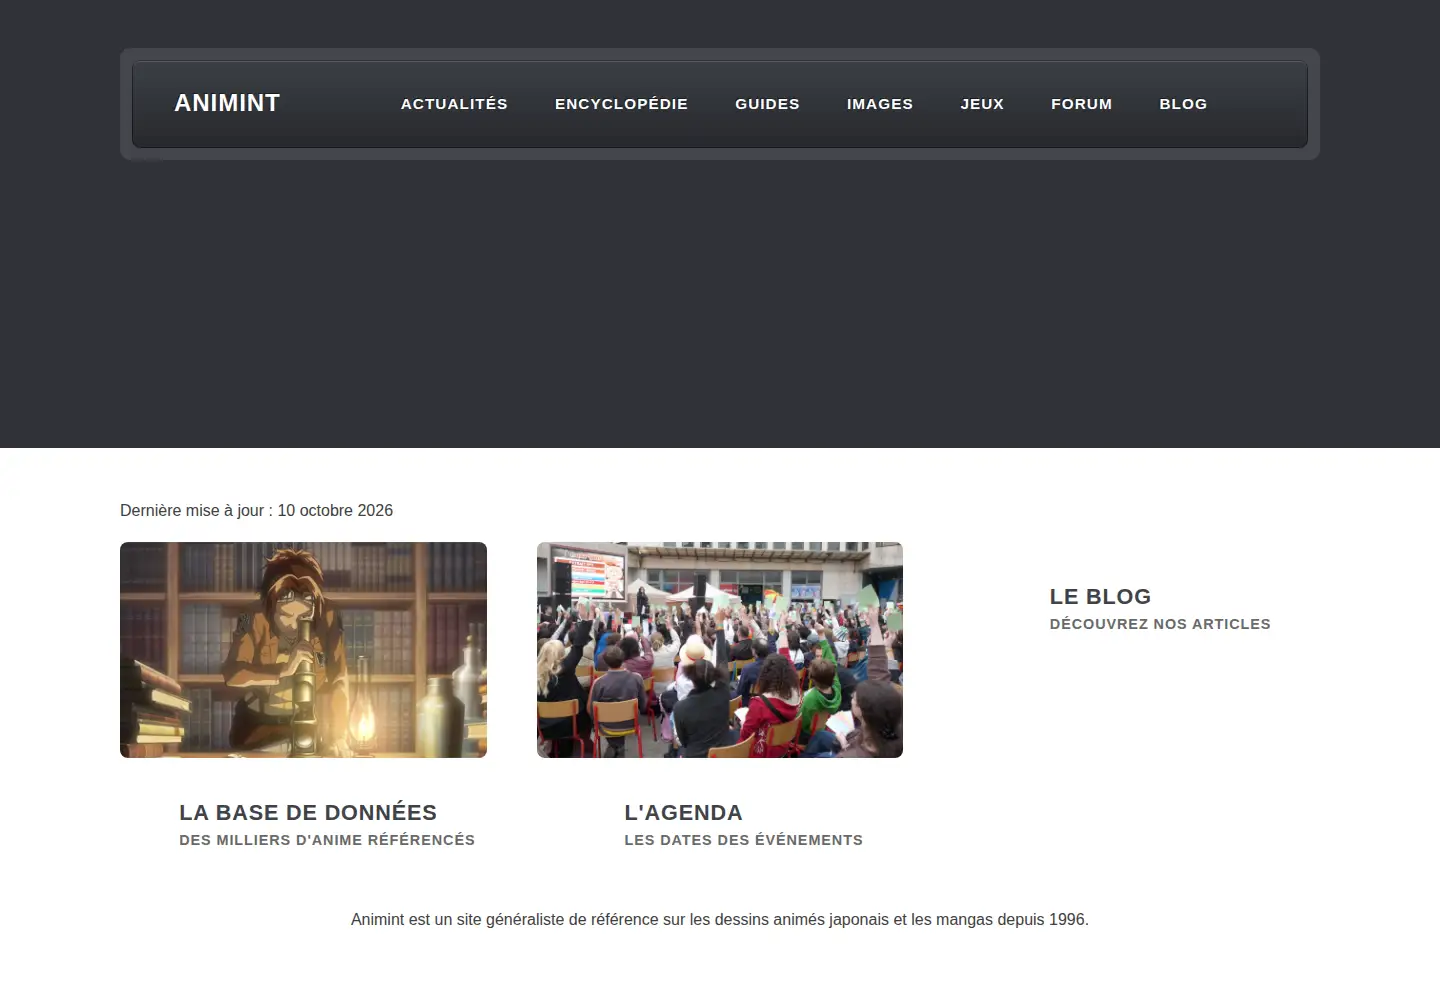The width and height of the screenshot is (1440, 1000).
Task: Click the ANIMINT site logo
Action: pos(227,103)
